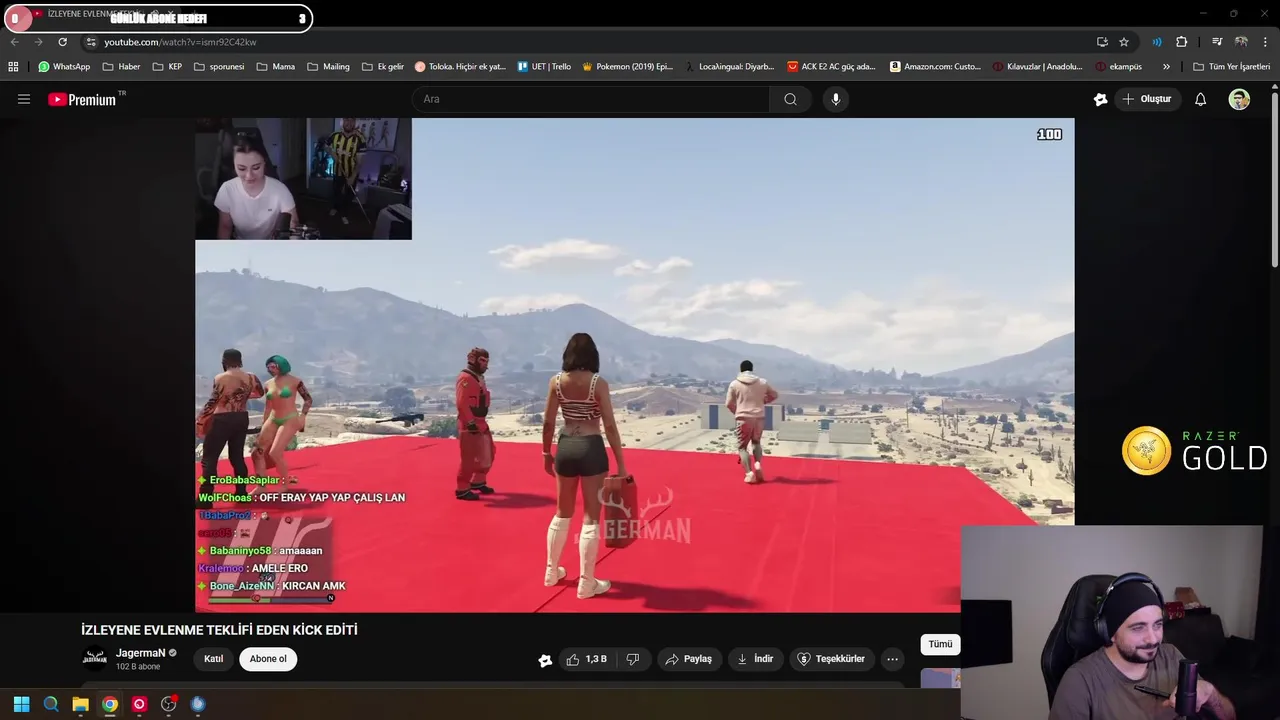Expand the Ek gelir bookmarks folder
Screen dimensions: 1280x720
[382, 67]
